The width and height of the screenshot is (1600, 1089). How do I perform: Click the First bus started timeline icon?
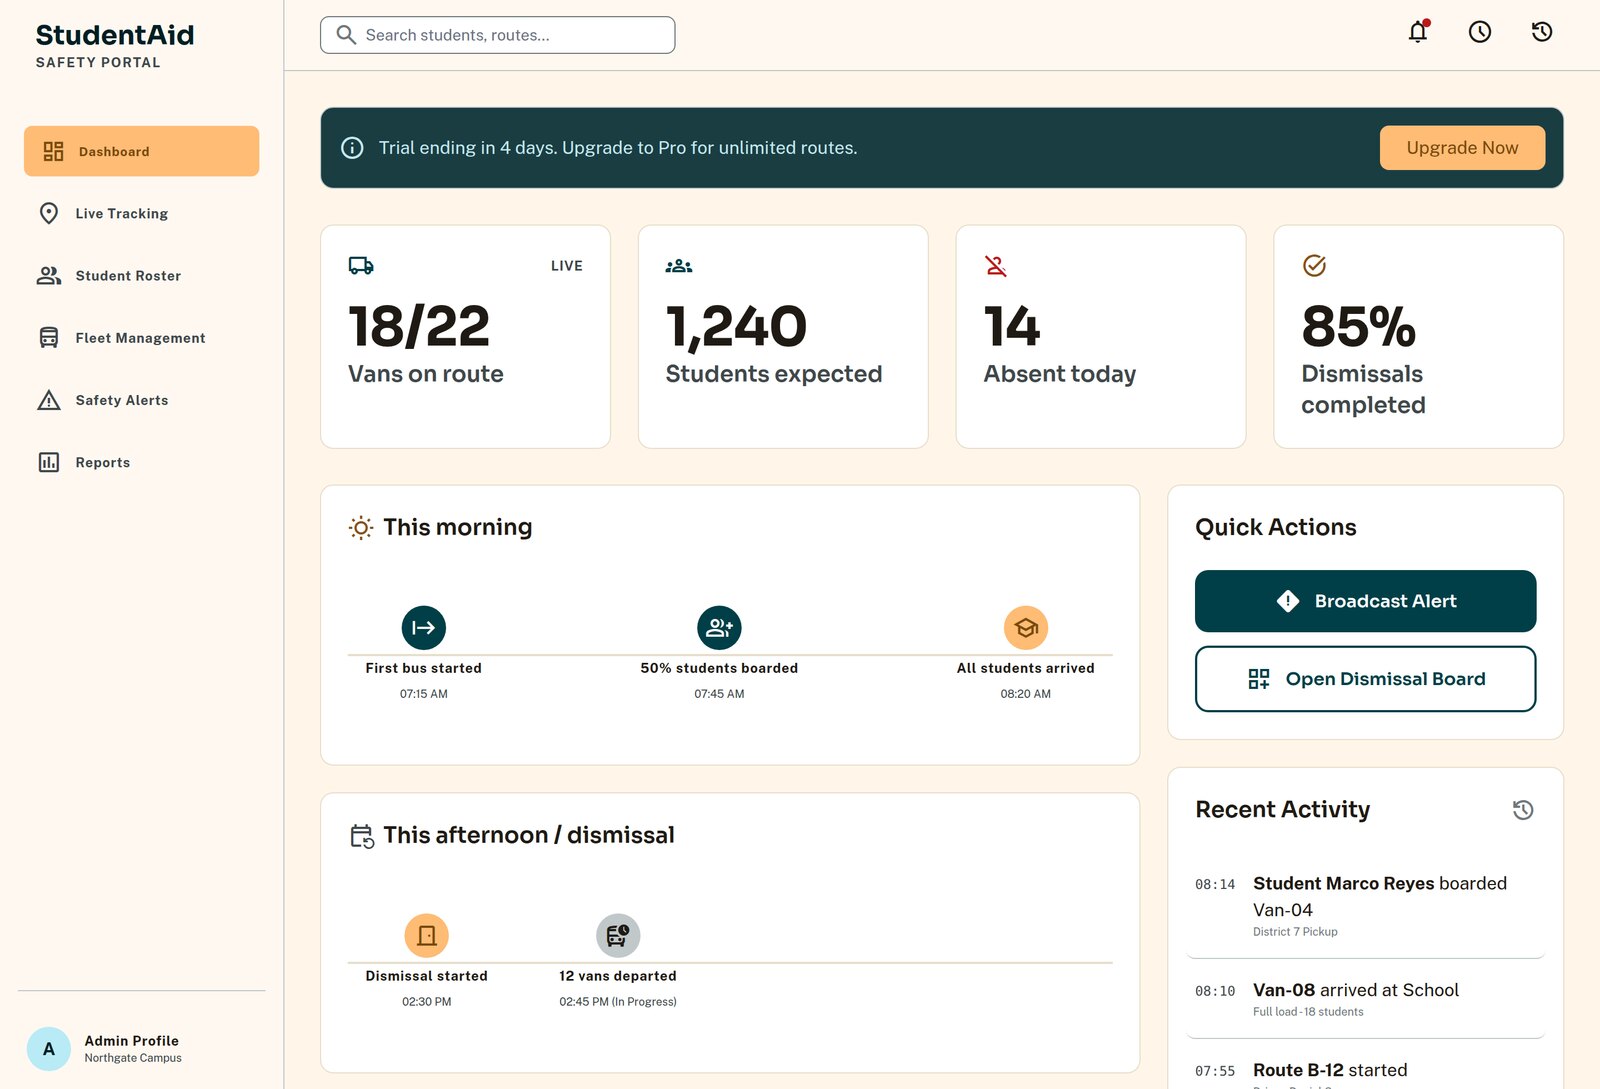pos(424,628)
